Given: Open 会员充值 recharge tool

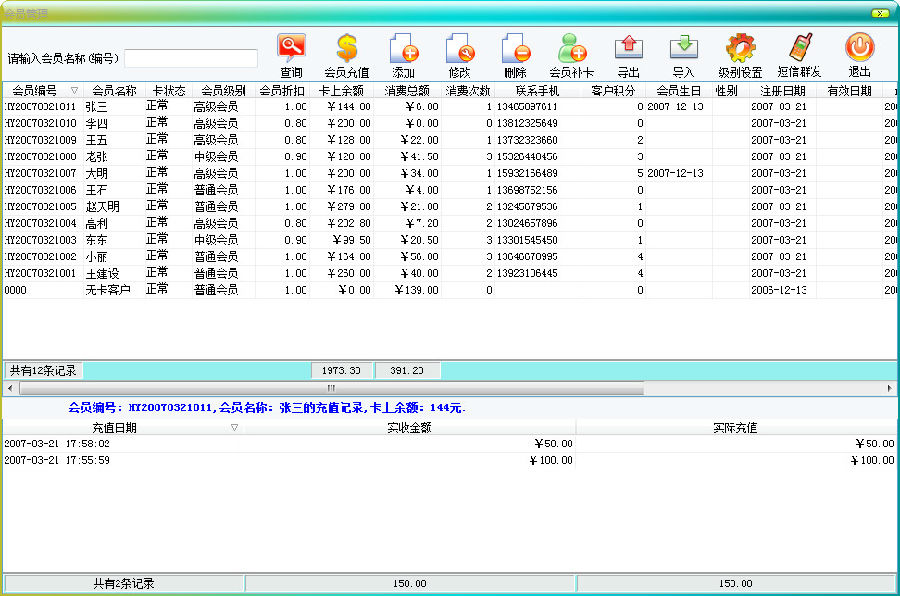Looking at the screenshot, I should (347, 56).
